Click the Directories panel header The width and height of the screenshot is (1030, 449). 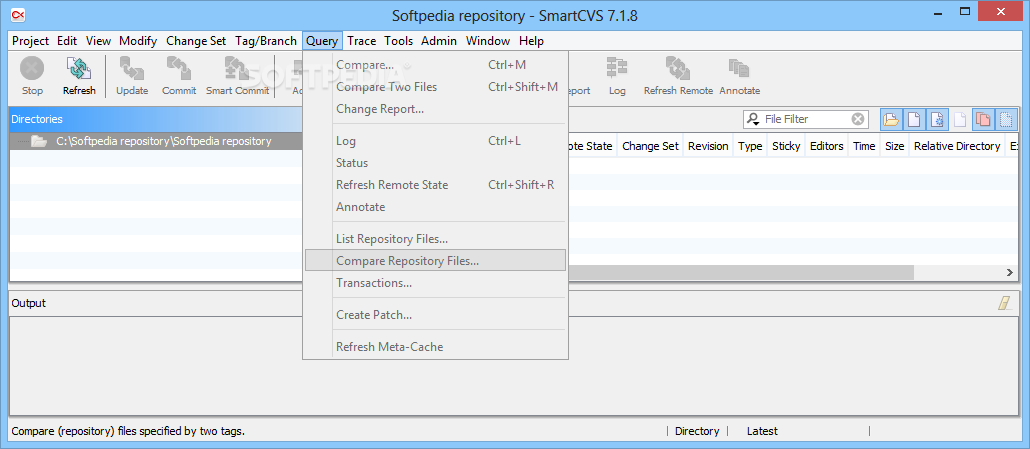point(156,119)
